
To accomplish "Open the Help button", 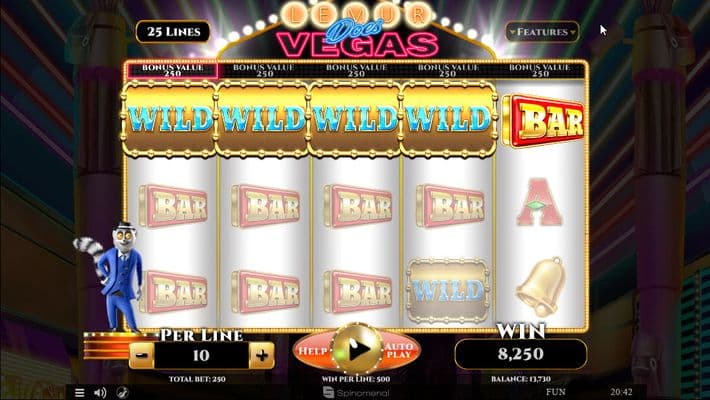I will (x=313, y=351).
